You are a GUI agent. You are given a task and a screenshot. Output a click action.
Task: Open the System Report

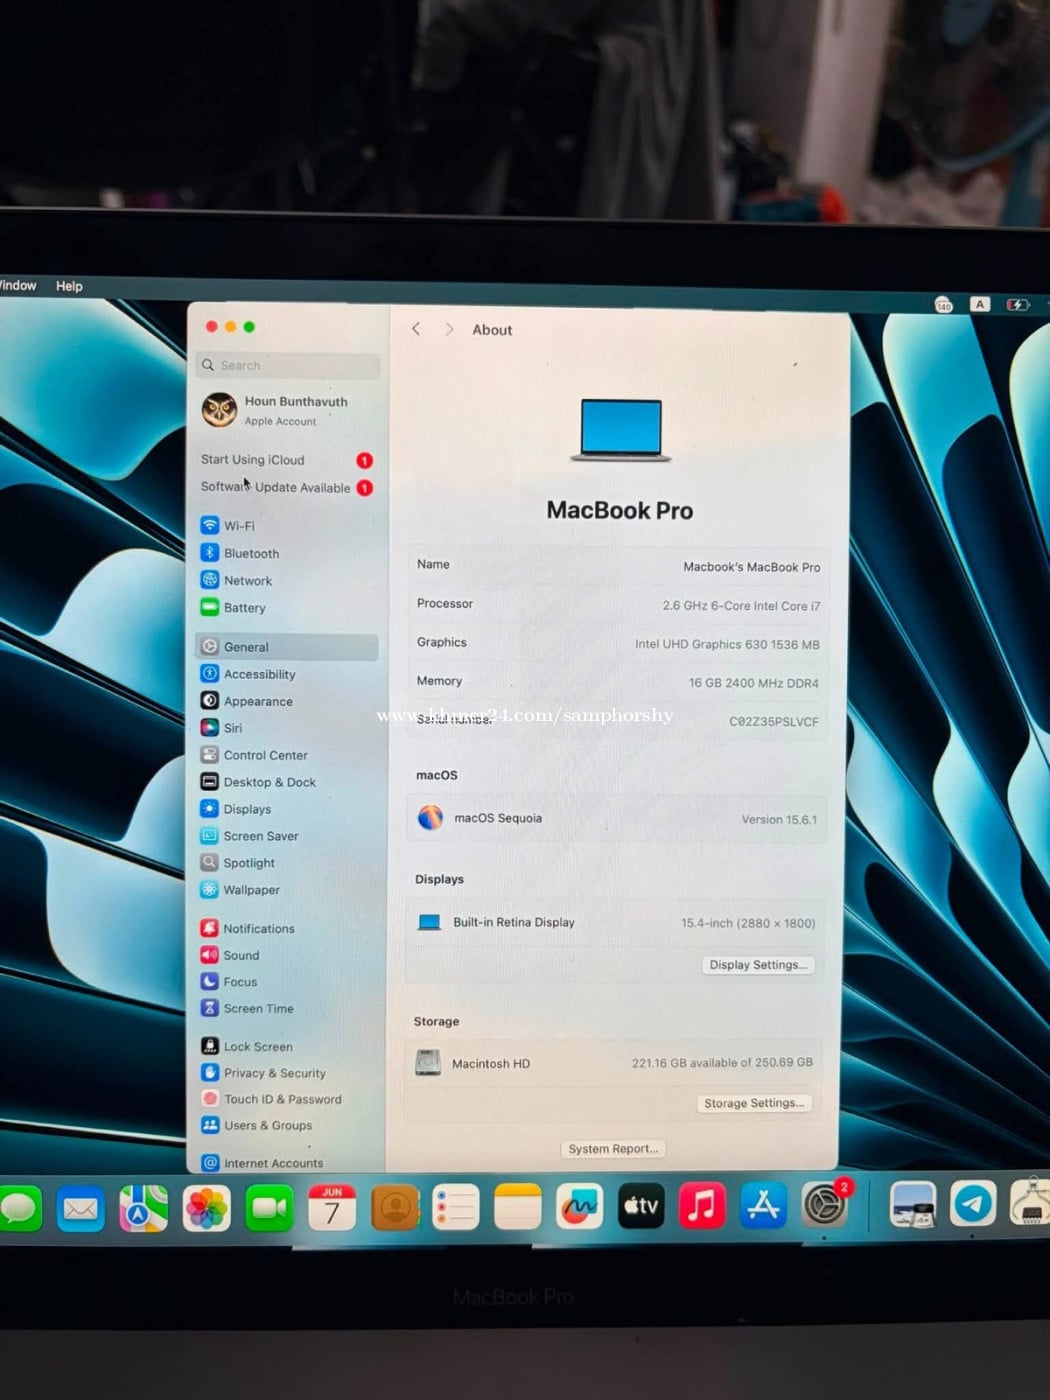613,1149
